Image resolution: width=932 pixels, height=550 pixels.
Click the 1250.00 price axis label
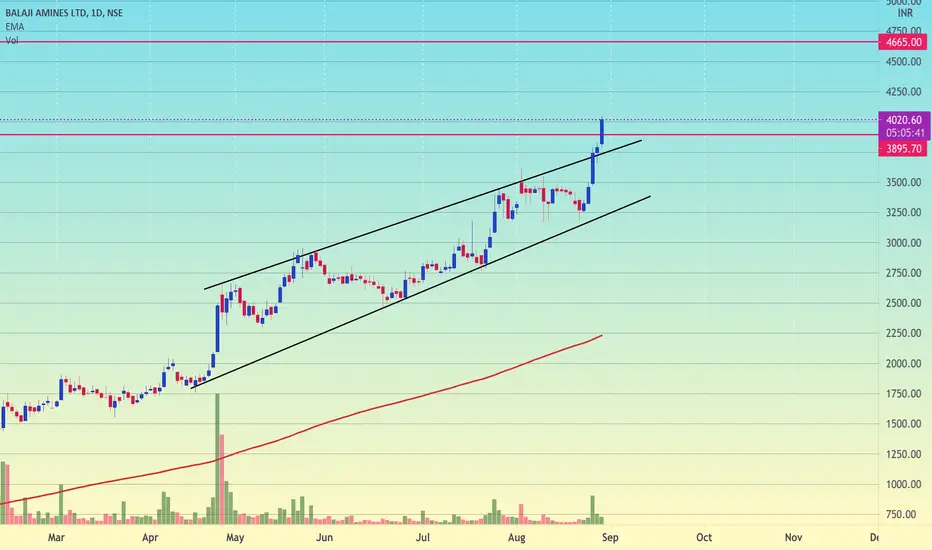[x=903, y=454]
